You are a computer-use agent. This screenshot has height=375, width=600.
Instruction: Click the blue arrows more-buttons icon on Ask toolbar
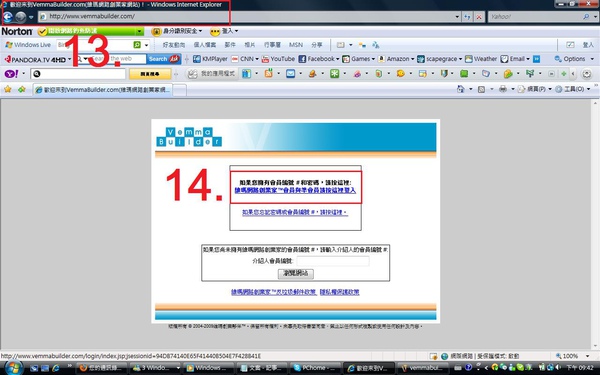(x=536, y=59)
